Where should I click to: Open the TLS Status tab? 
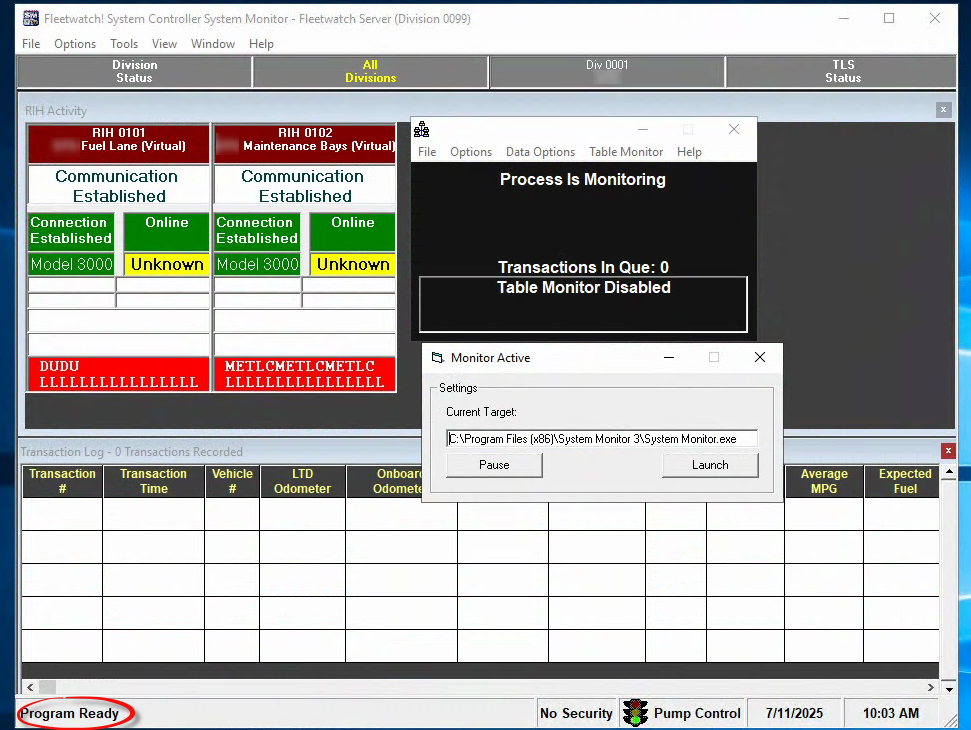tap(843, 71)
